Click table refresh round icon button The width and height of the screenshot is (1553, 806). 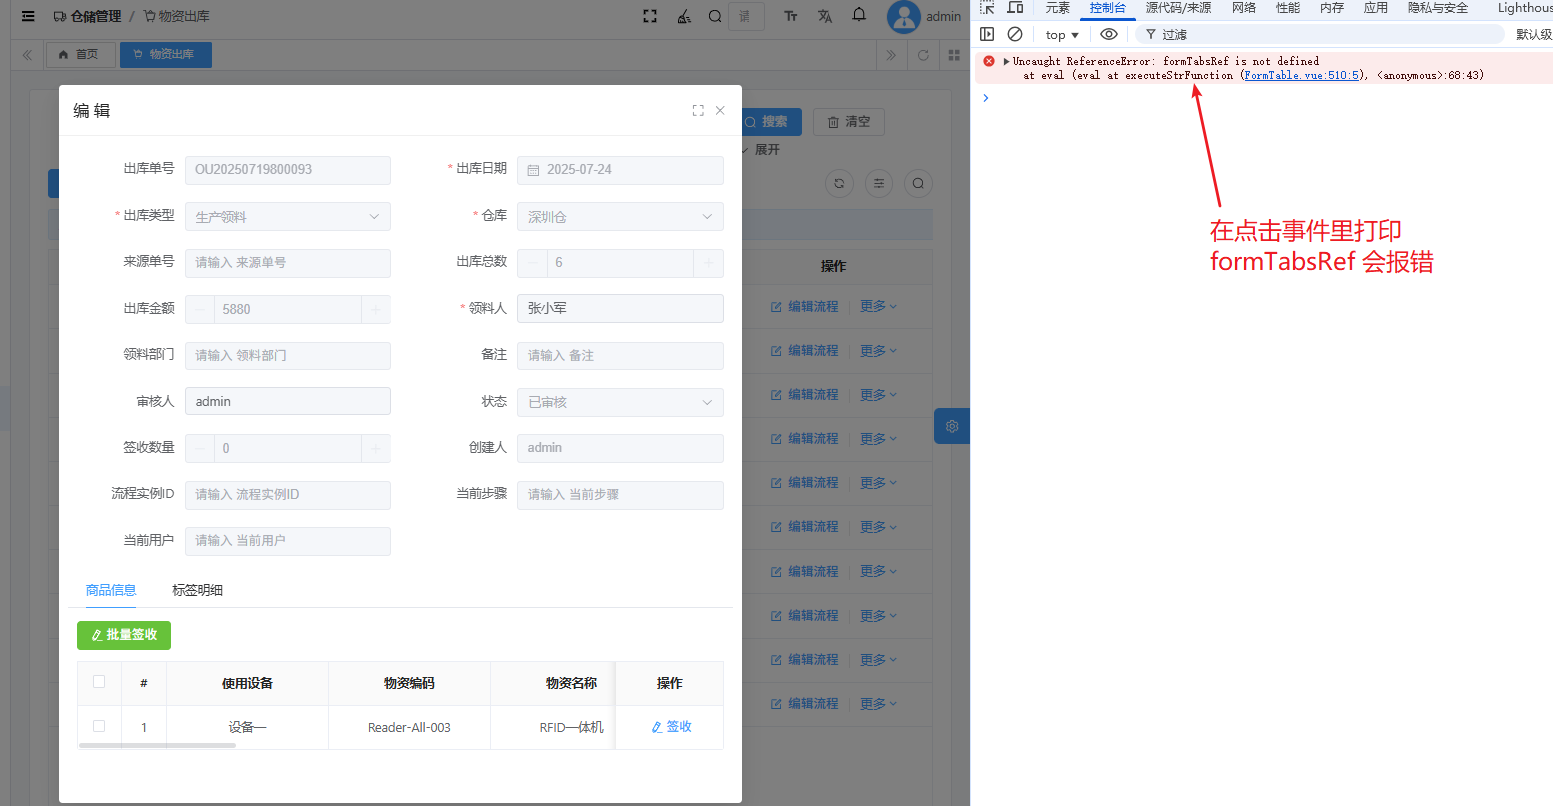point(839,183)
